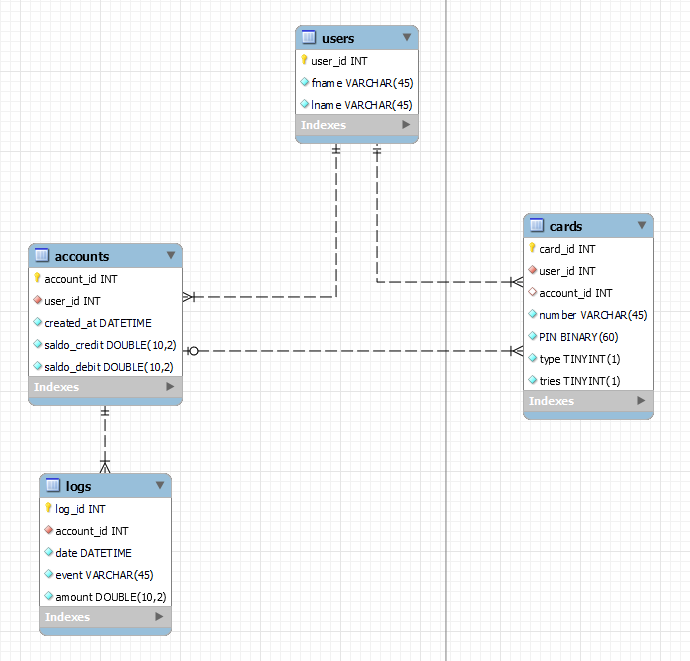
Task: Click the account_id hollow diamond in cards
Action: 532,292
